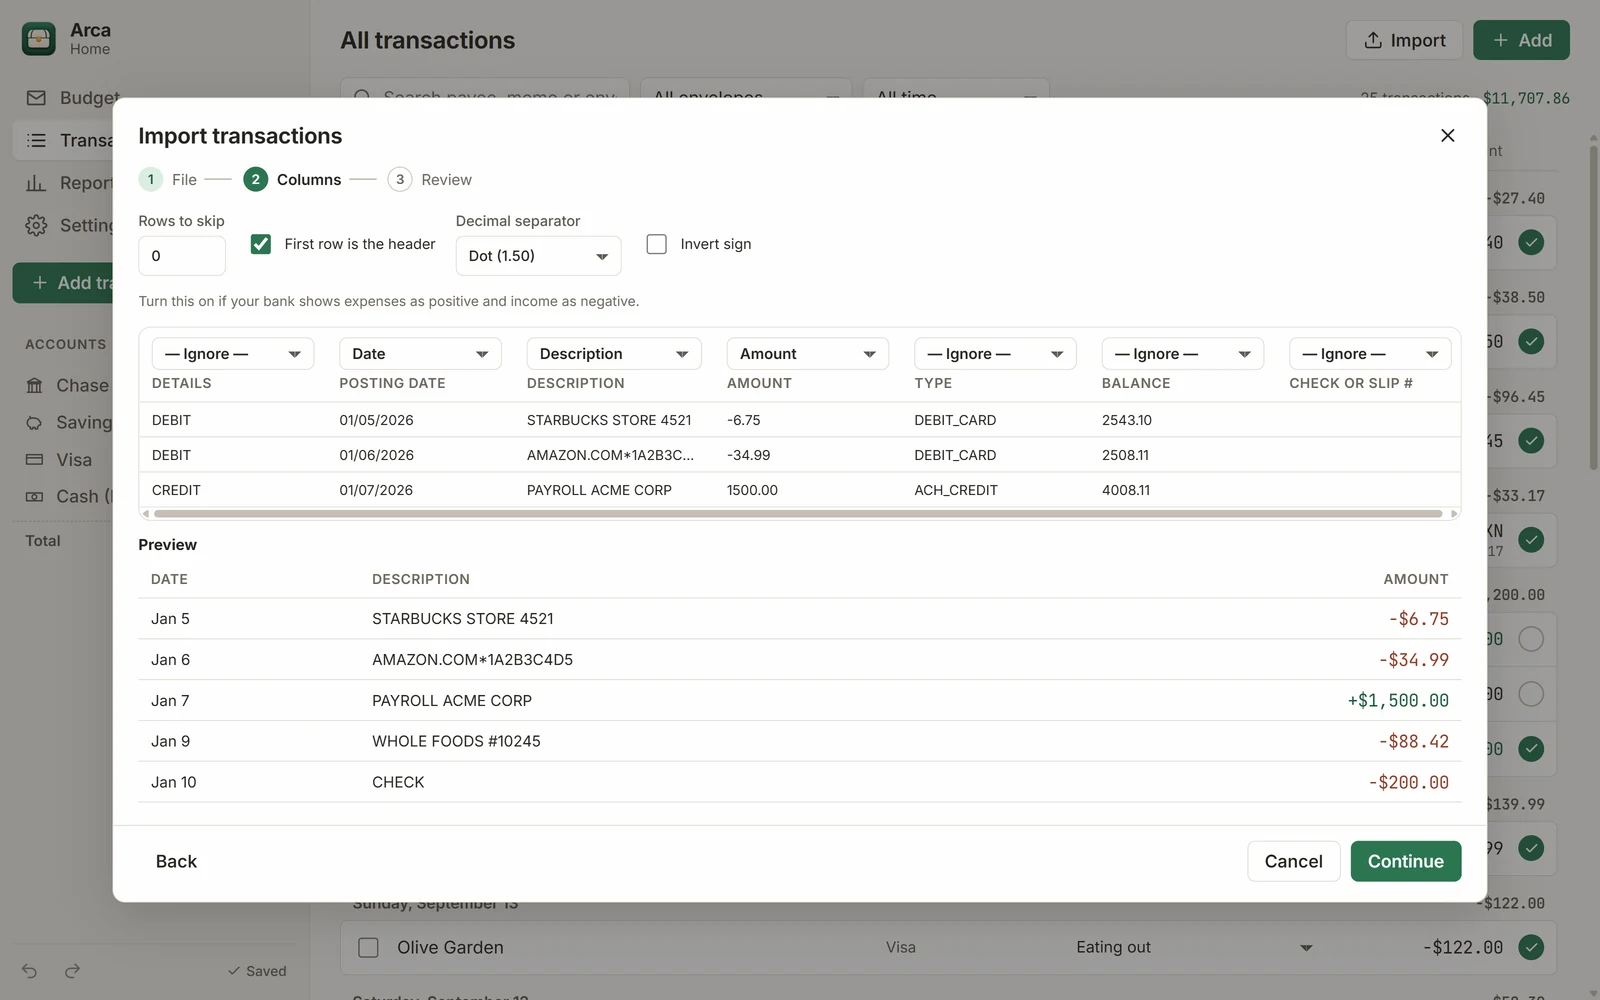Click the Import button upload icon
Image resolution: width=1600 pixels, height=1000 pixels.
[1373, 40]
